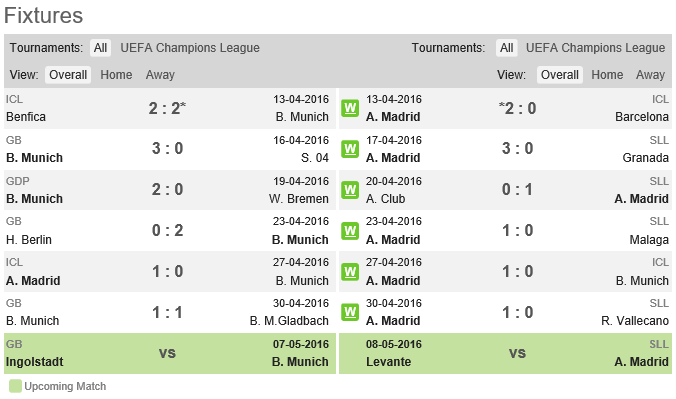
Task: Click the W badge for the Granada match
Action: [350, 149]
